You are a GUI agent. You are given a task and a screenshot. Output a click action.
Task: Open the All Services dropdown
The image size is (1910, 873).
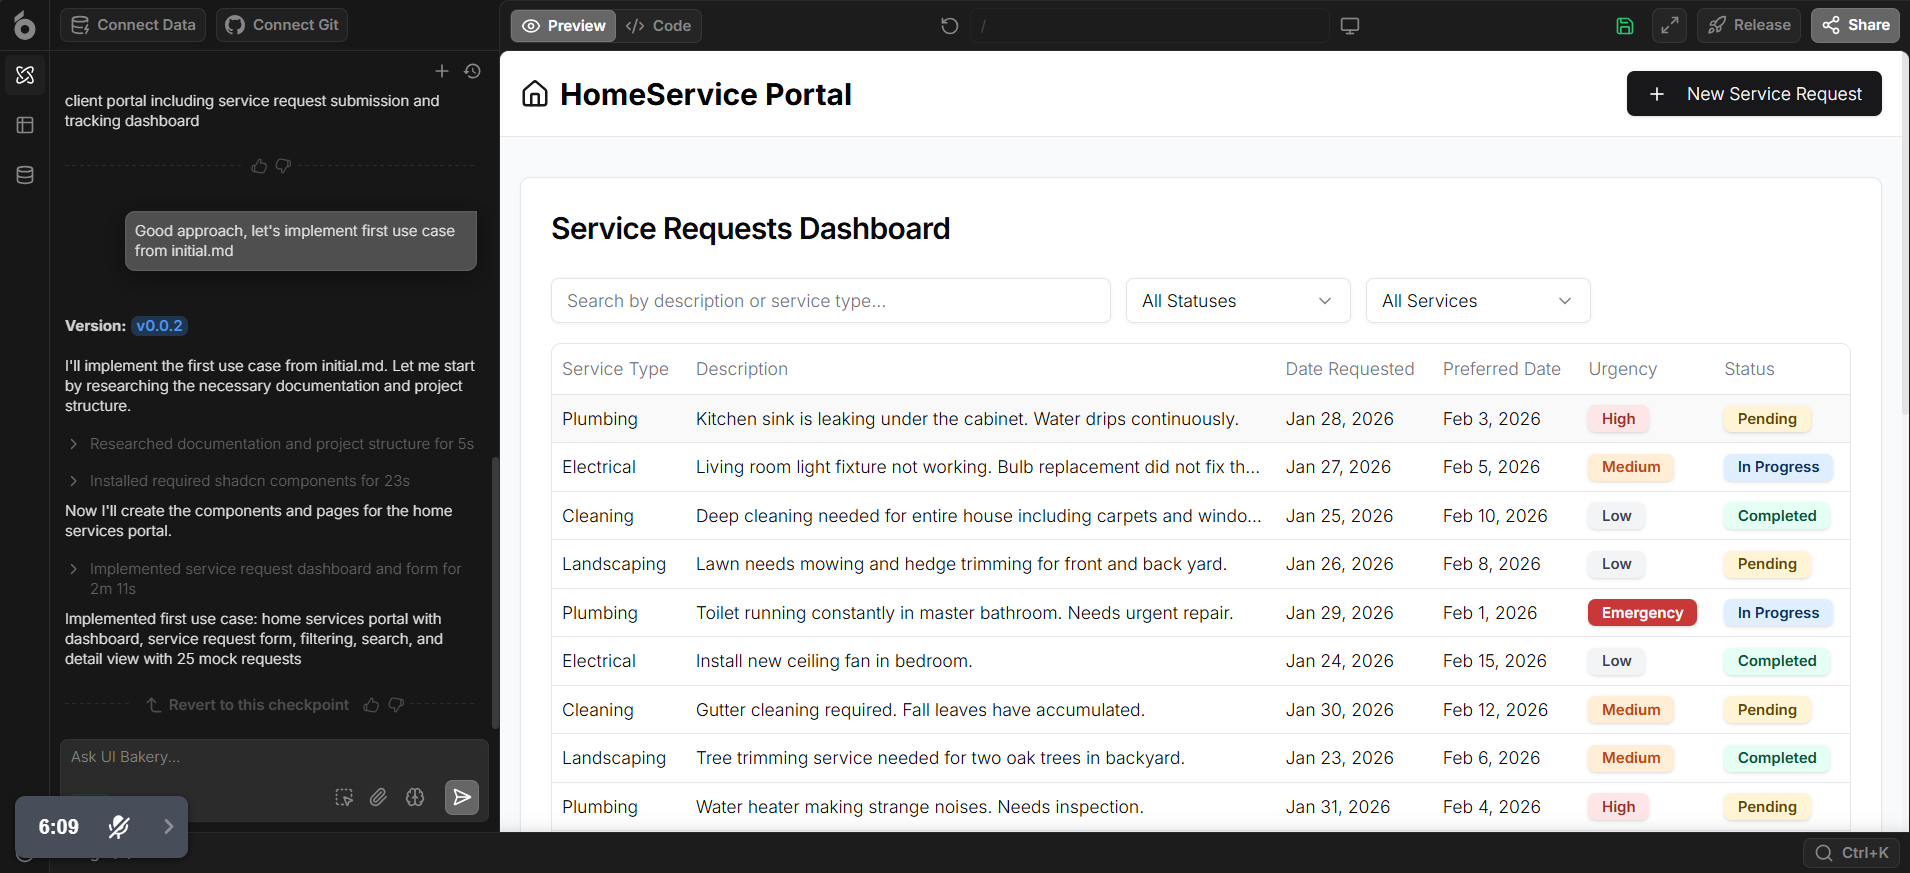click(x=1478, y=301)
